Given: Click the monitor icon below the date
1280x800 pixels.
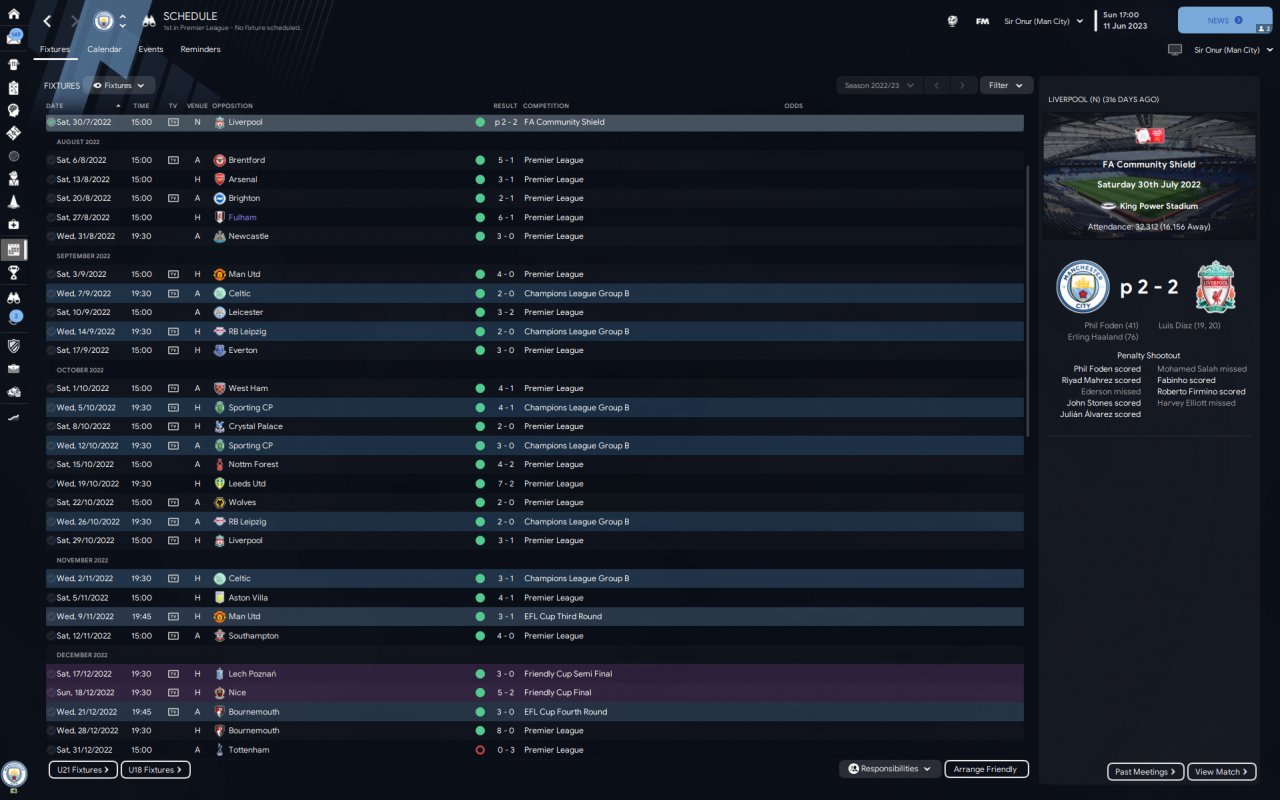Looking at the screenshot, I should 1175,50.
